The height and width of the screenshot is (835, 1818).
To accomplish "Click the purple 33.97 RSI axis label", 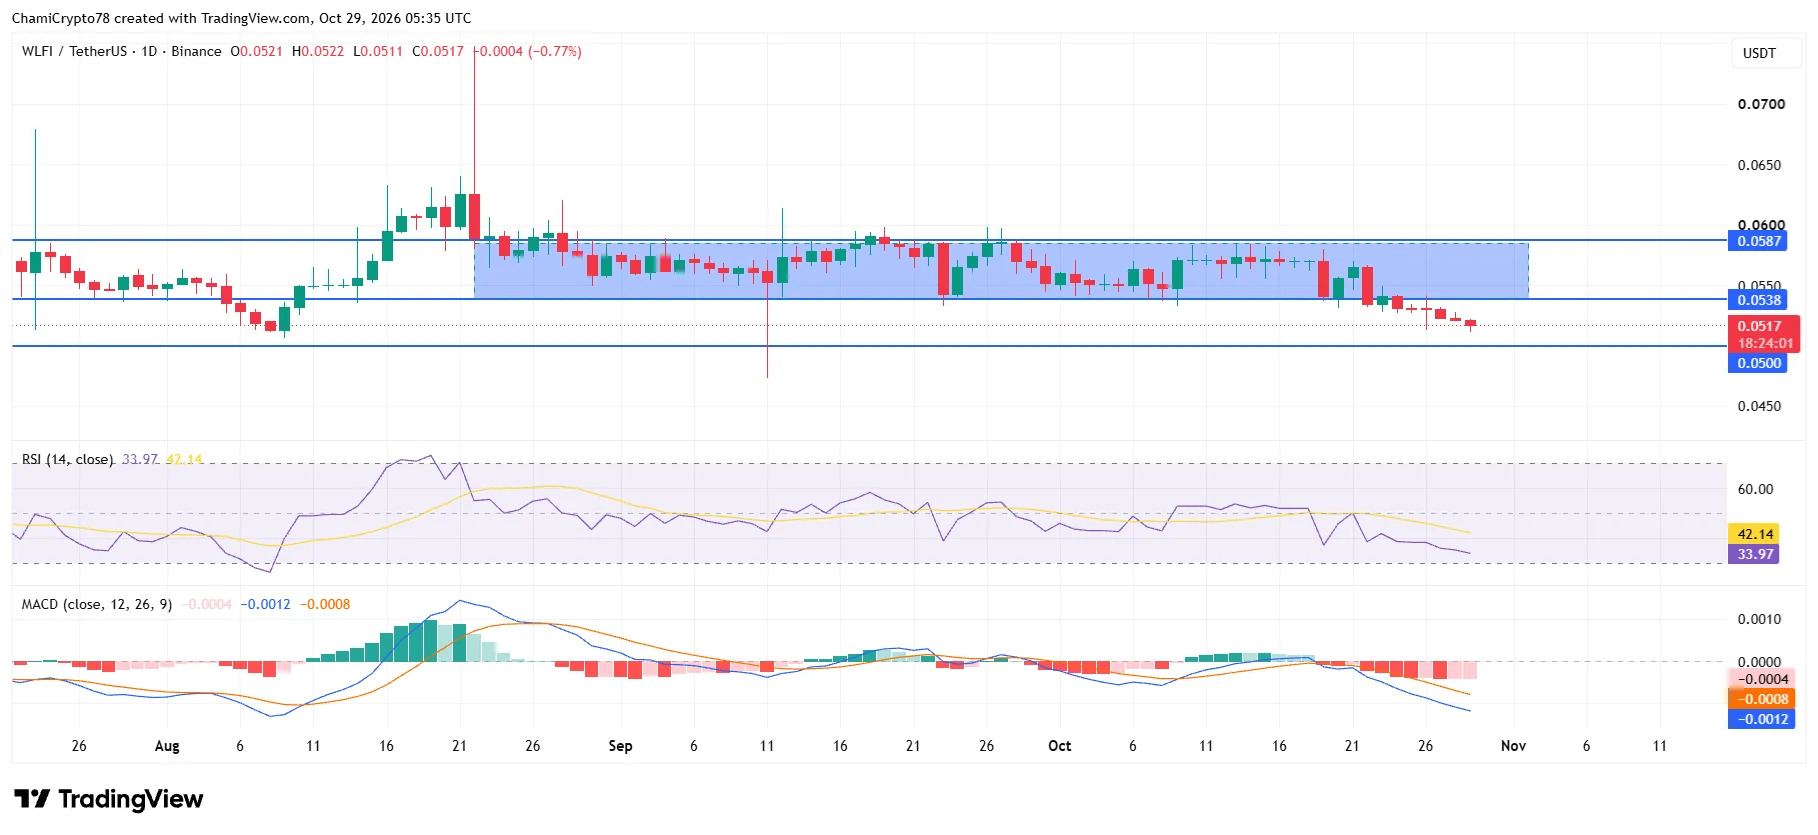I will [1755, 554].
